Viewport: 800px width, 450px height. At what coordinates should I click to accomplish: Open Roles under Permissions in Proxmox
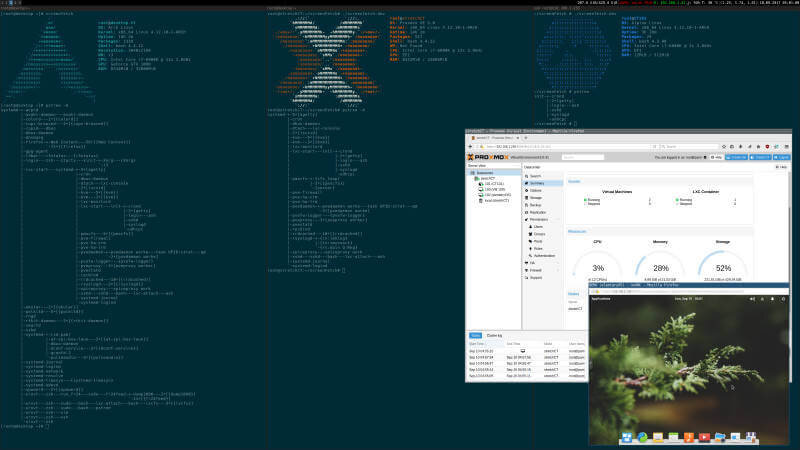[x=544, y=248]
